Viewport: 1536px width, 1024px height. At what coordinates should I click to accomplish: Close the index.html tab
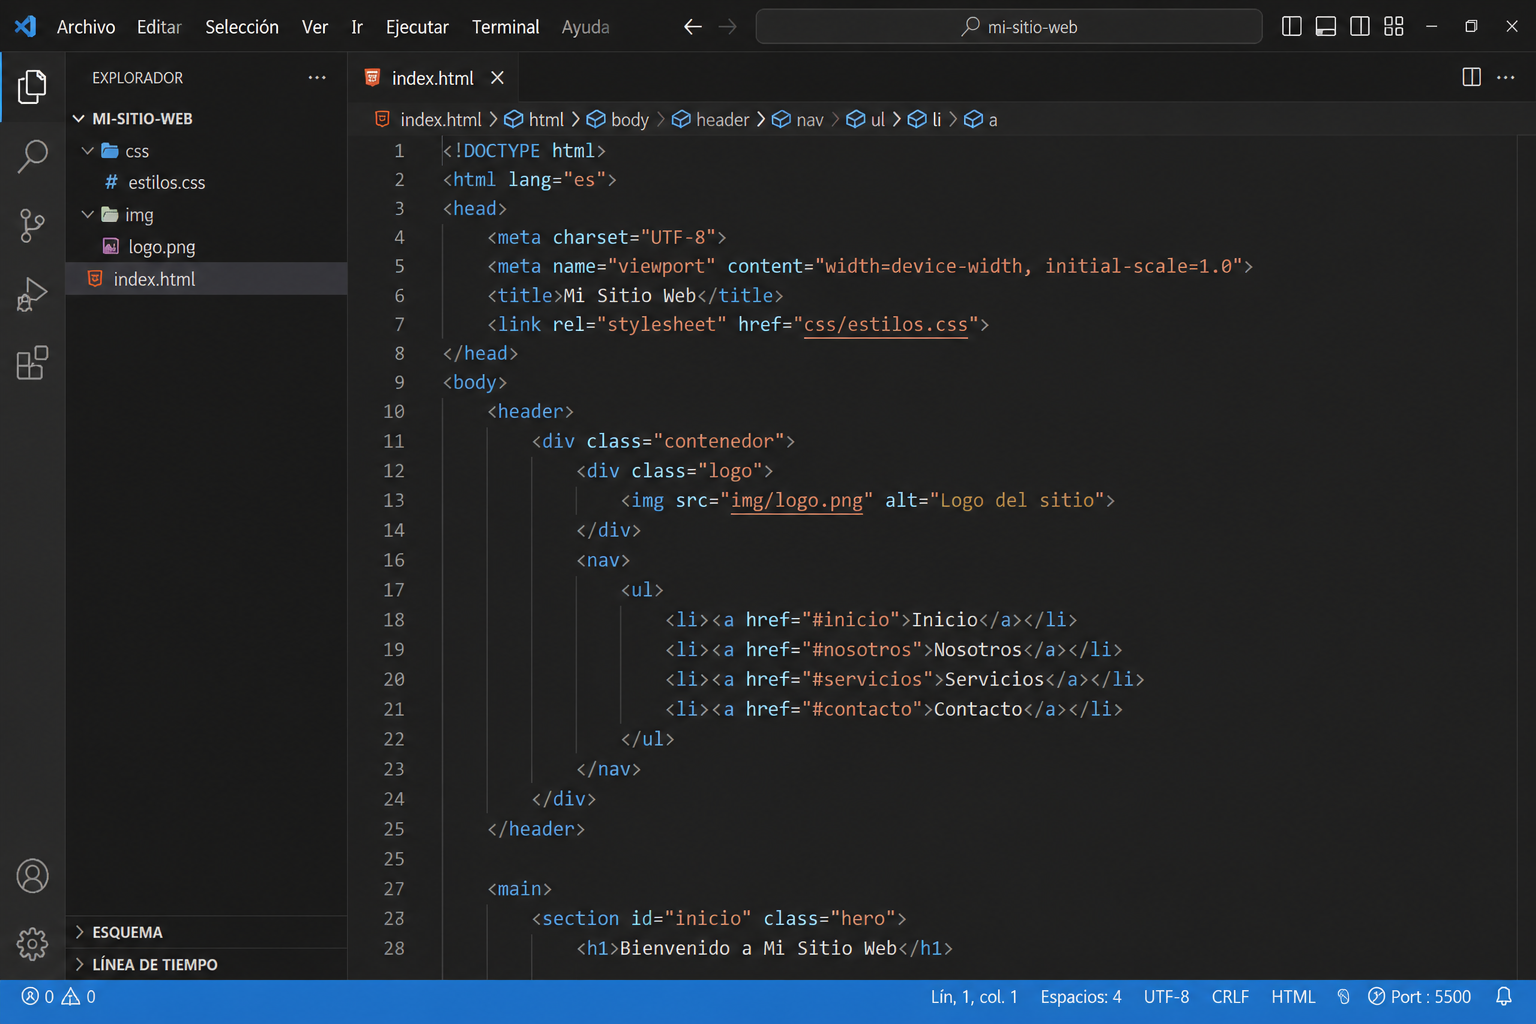(x=497, y=78)
